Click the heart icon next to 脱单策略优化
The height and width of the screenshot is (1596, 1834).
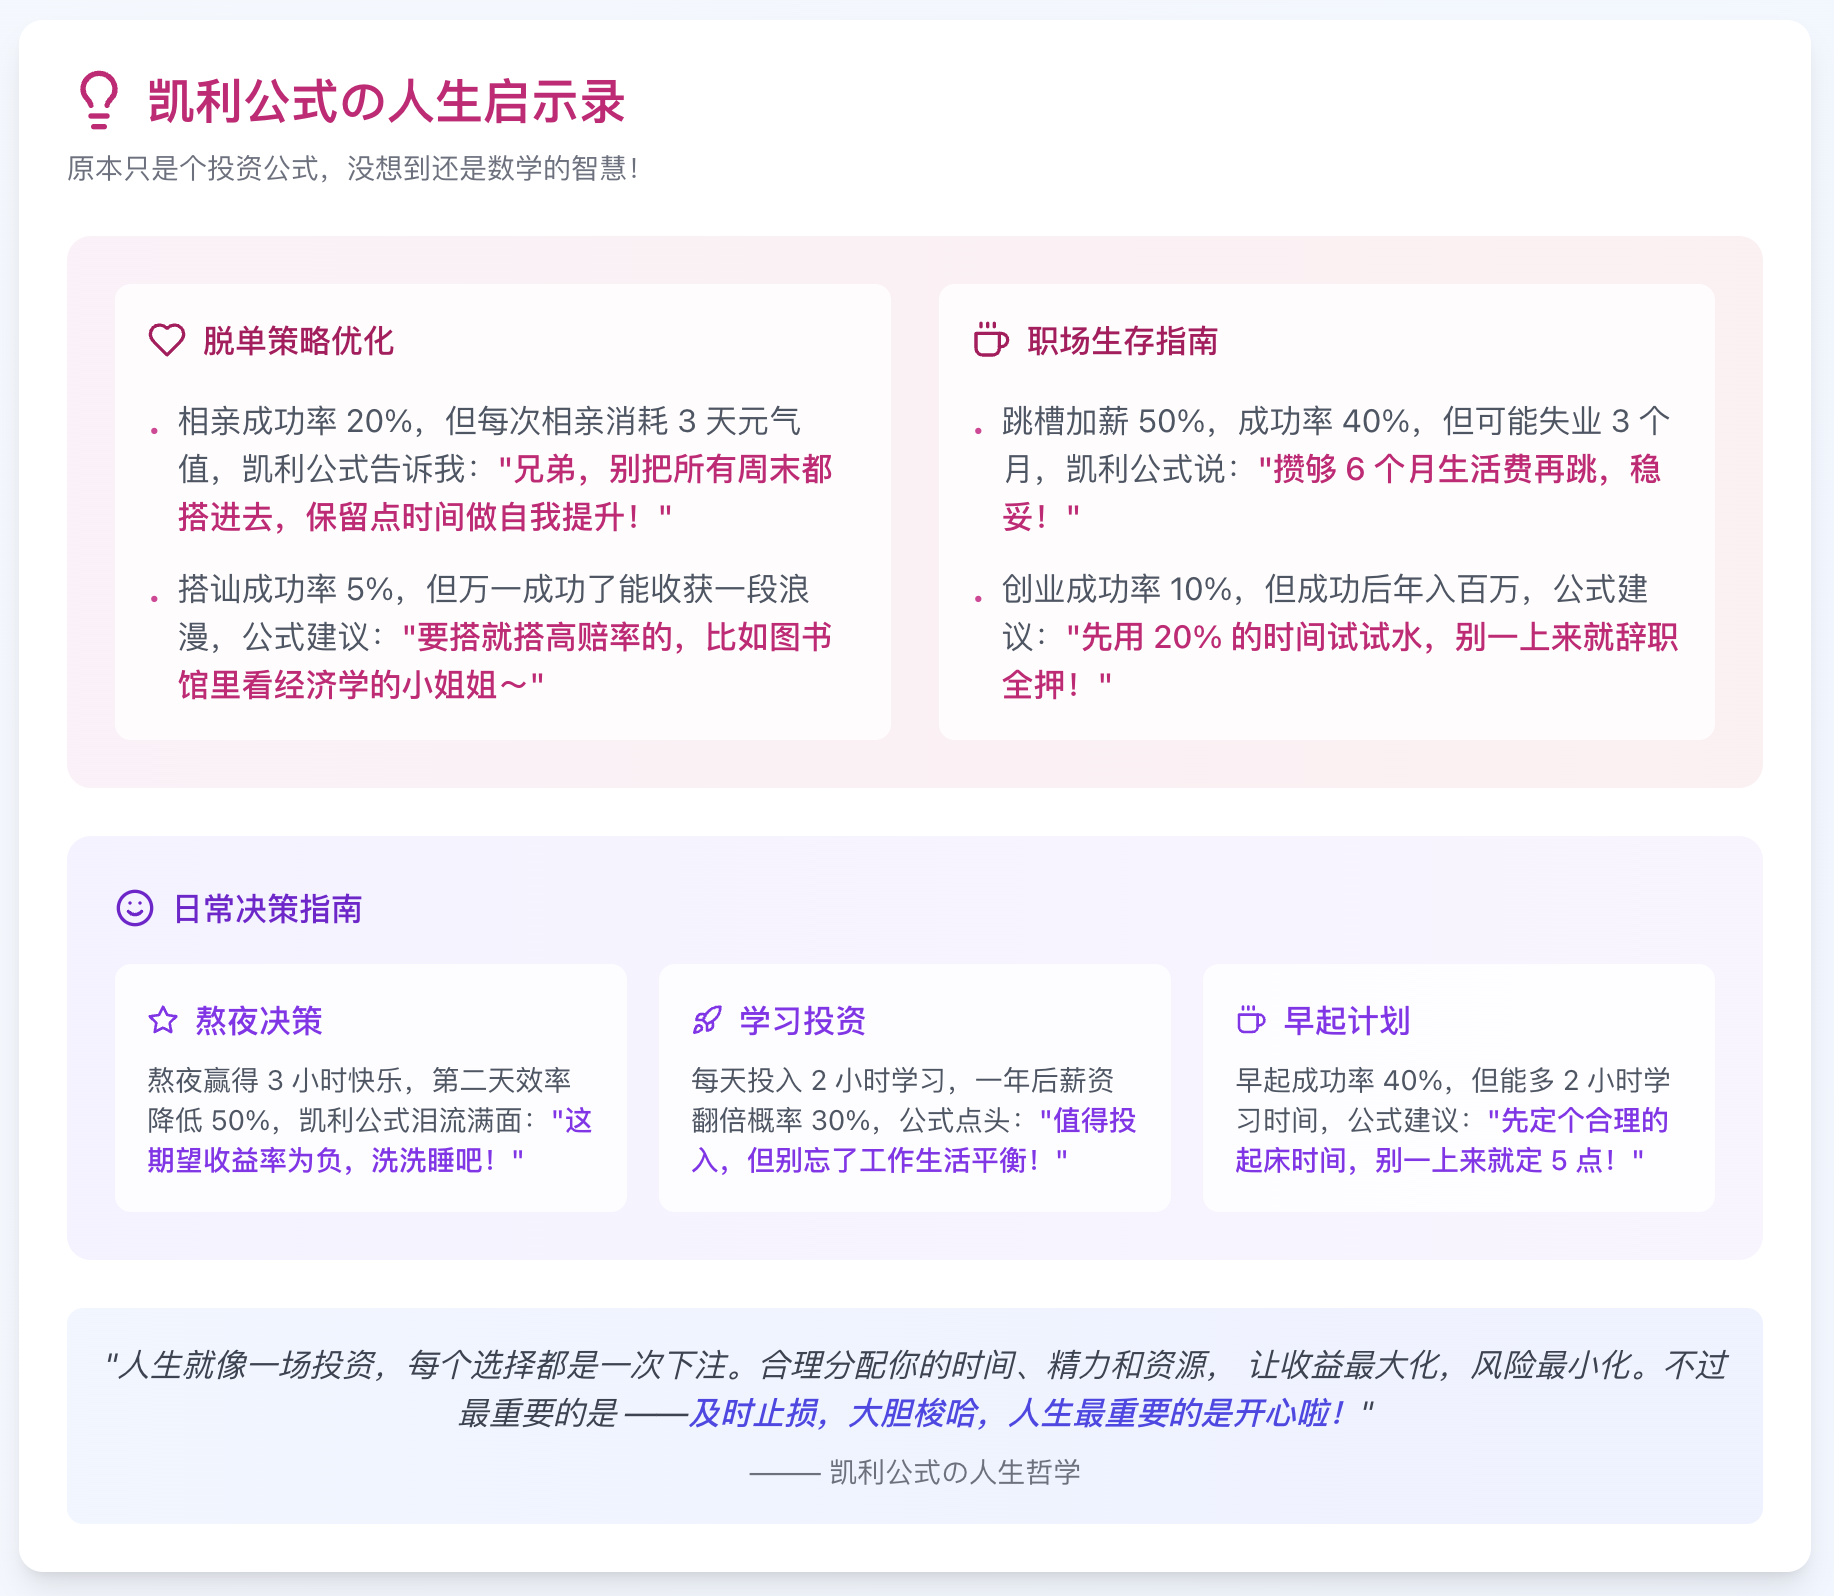point(167,340)
